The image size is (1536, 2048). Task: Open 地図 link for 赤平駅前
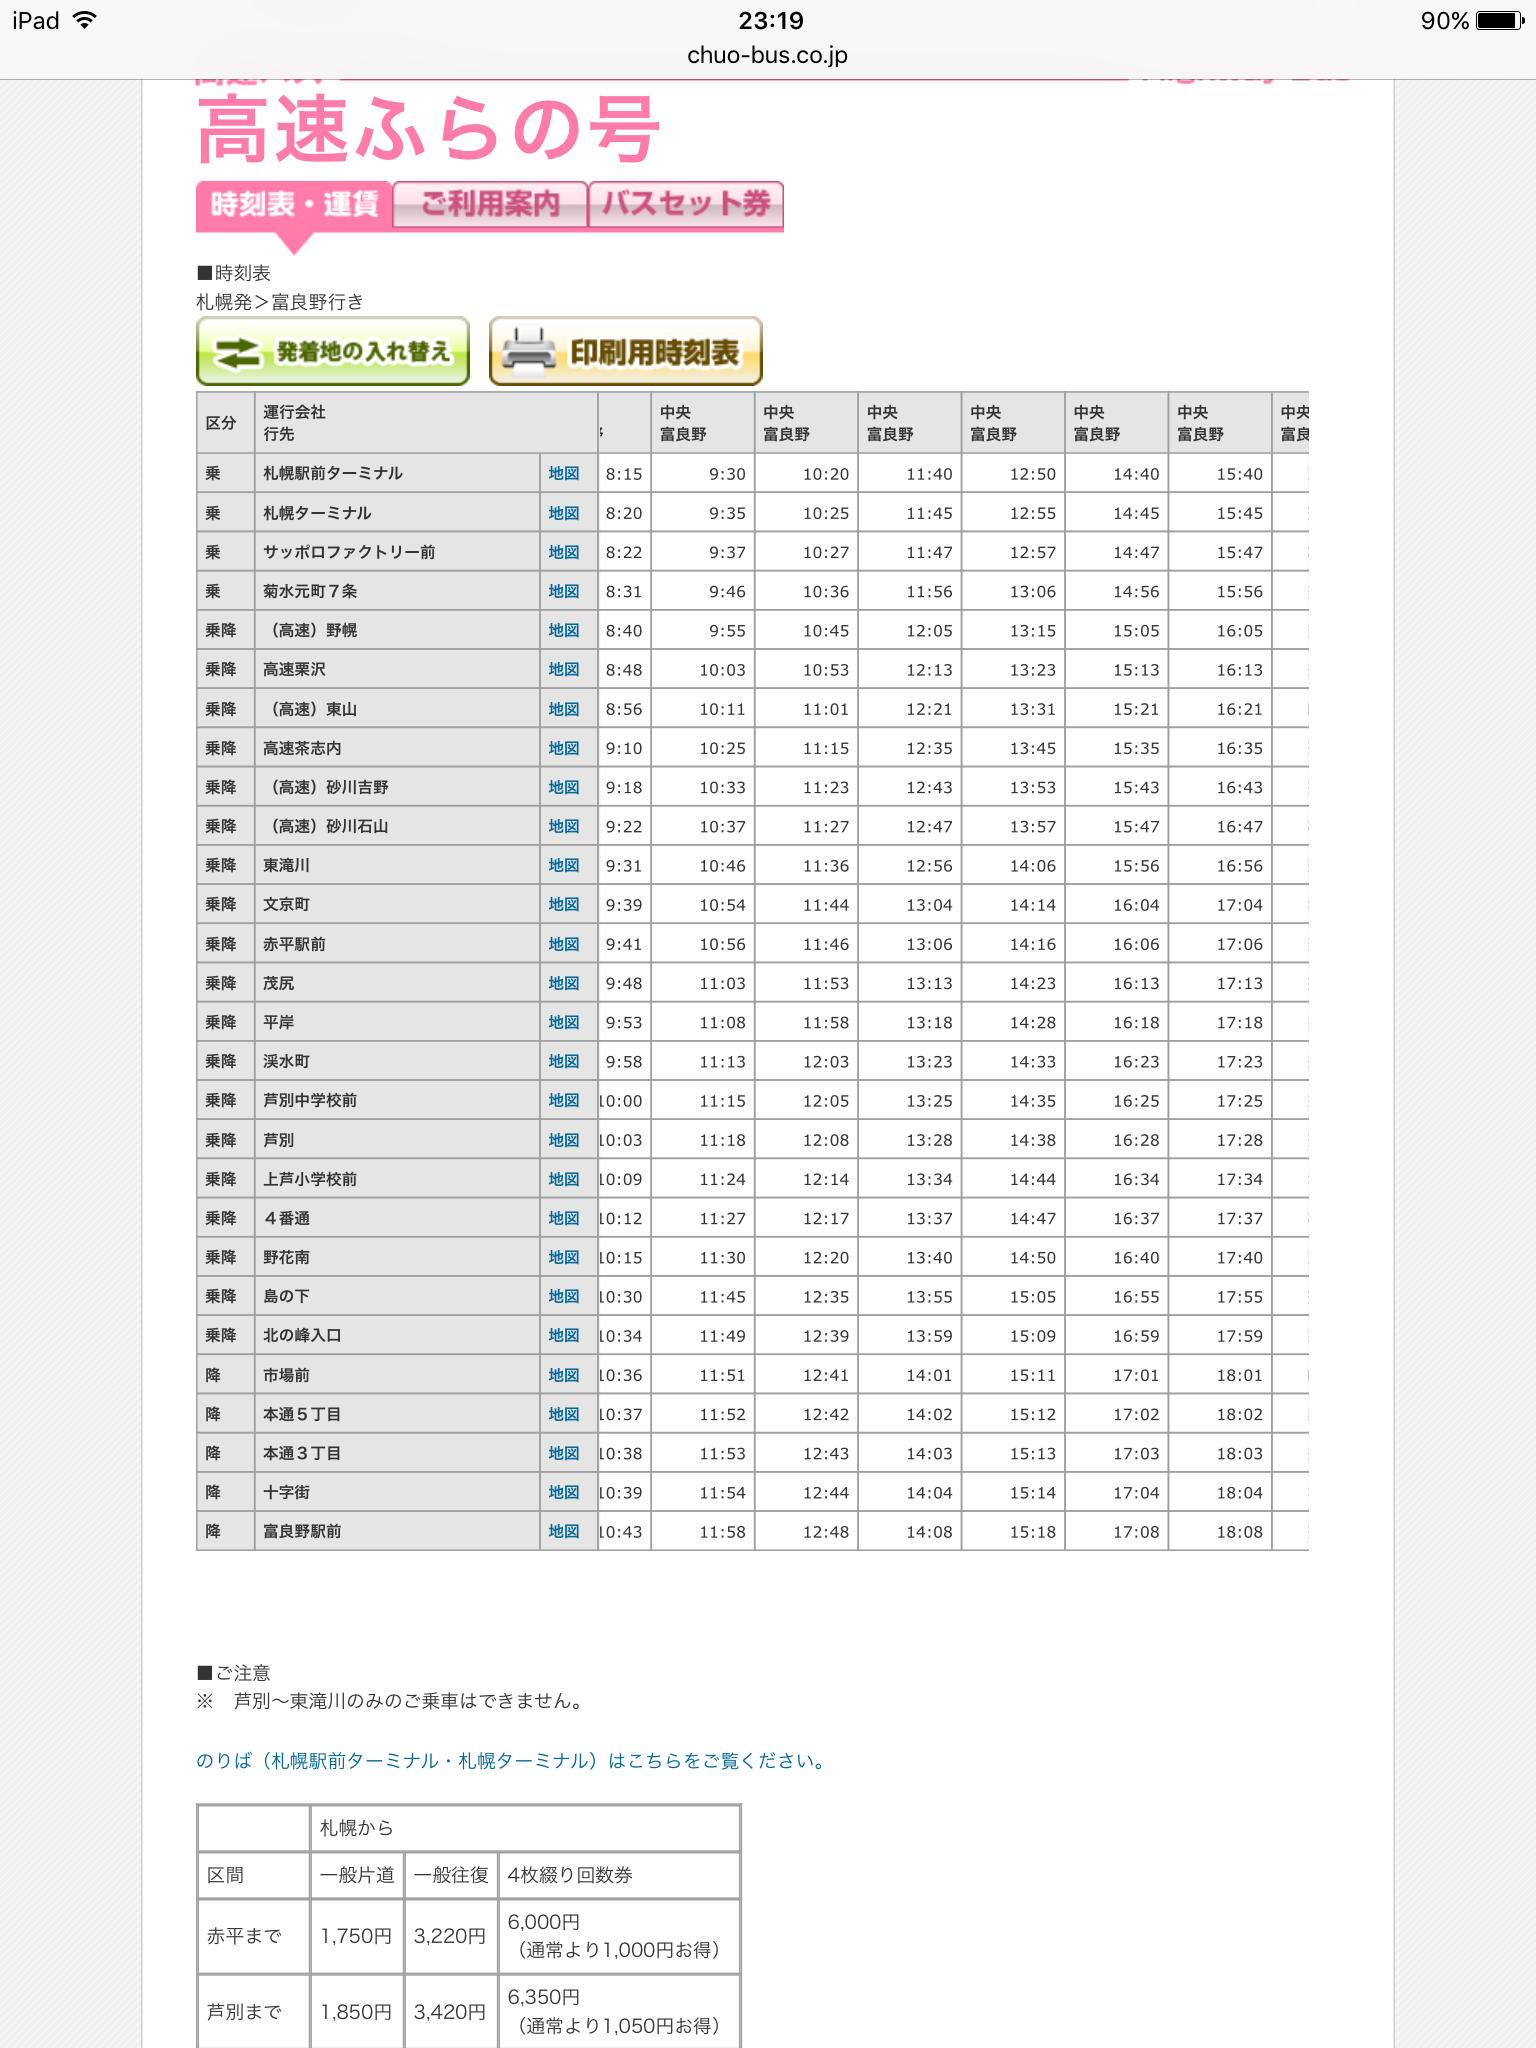coord(564,944)
